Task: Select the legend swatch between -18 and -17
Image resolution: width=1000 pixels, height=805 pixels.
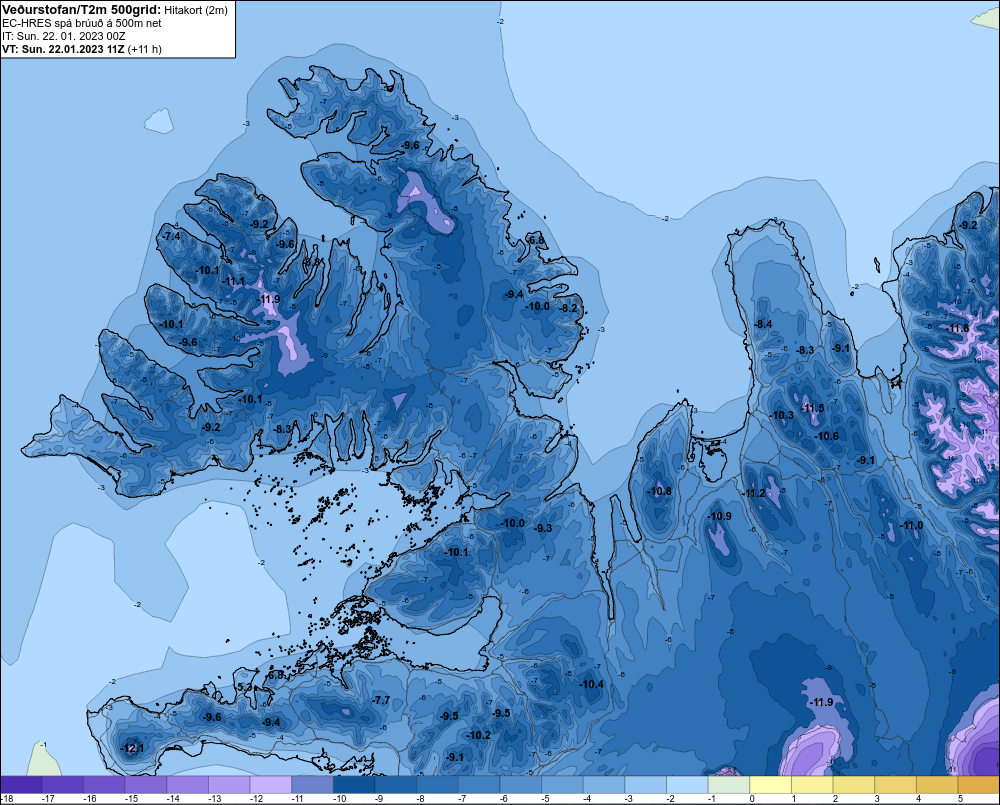Action: coord(21,785)
